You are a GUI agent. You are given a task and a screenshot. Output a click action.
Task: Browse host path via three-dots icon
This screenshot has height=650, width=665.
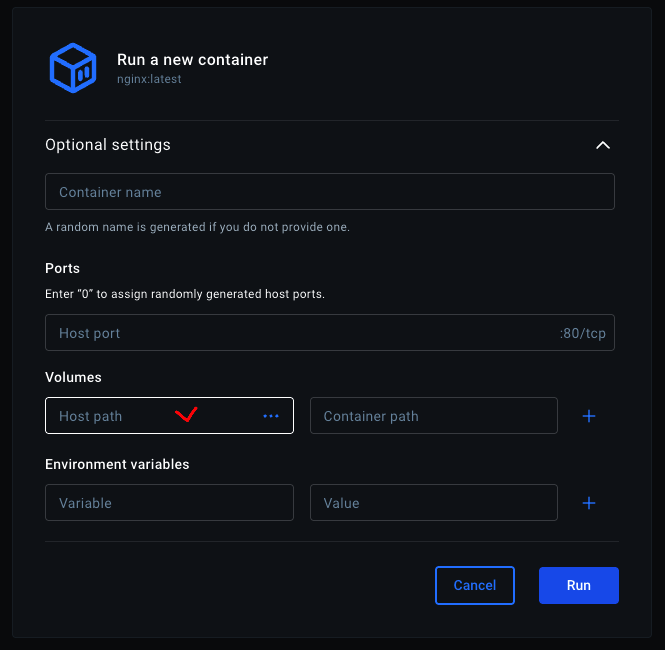pyautogui.click(x=271, y=416)
